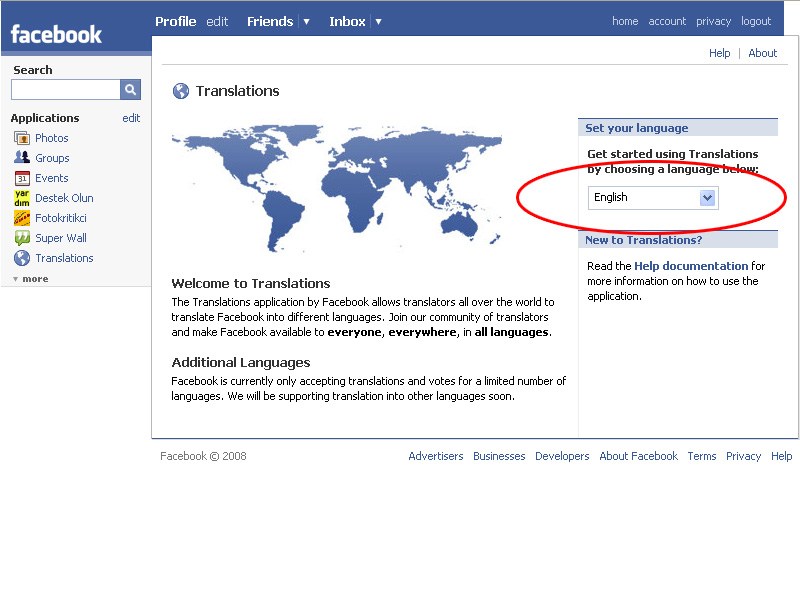Expand the Inbox dropdown arrow

click(378, 22)
